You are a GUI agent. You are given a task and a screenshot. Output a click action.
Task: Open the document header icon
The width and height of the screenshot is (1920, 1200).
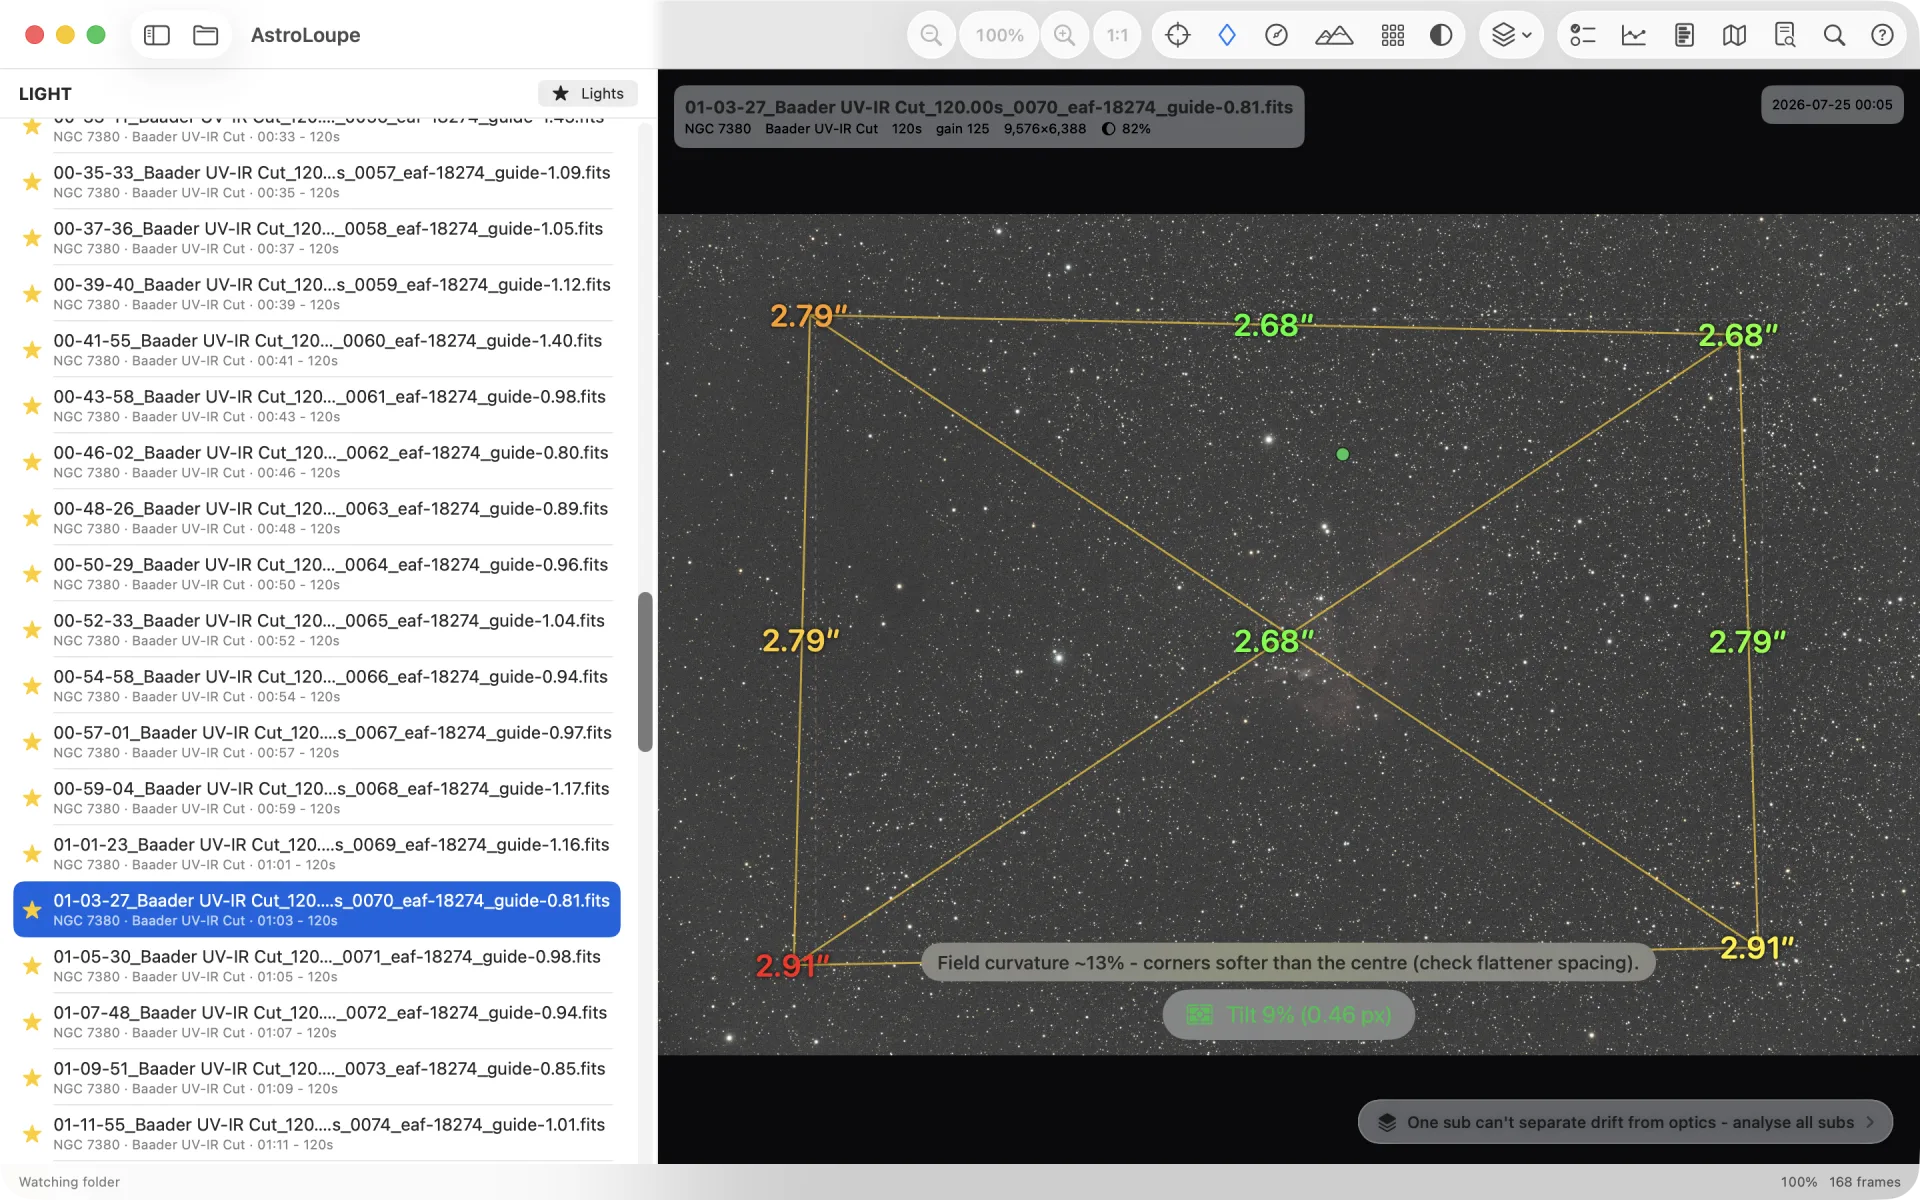click(x=1684, y=35)
